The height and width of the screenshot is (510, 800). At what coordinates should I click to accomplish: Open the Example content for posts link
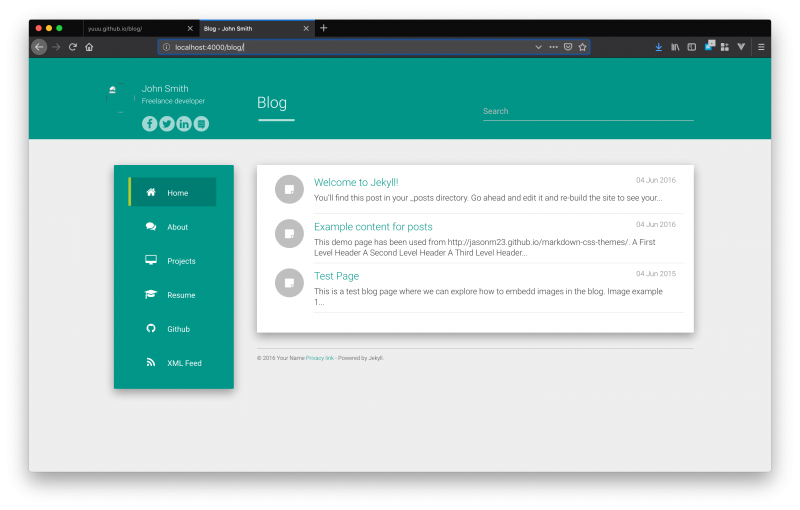[373, 227]
